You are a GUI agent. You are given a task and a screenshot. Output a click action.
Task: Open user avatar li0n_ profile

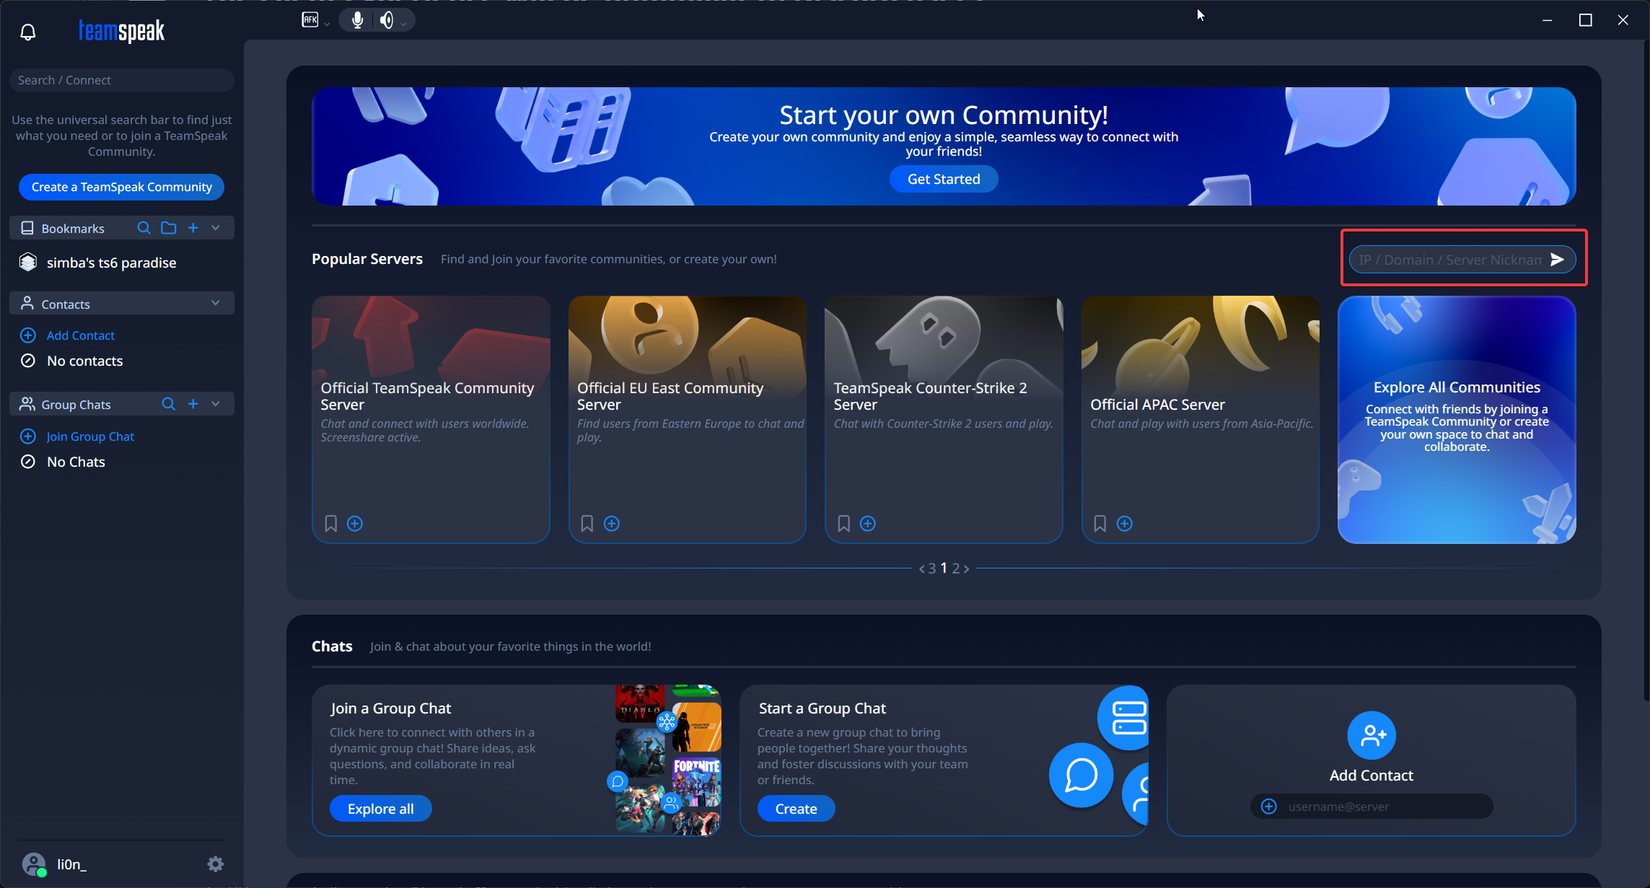pyautogui.click(x=34, y=864)
